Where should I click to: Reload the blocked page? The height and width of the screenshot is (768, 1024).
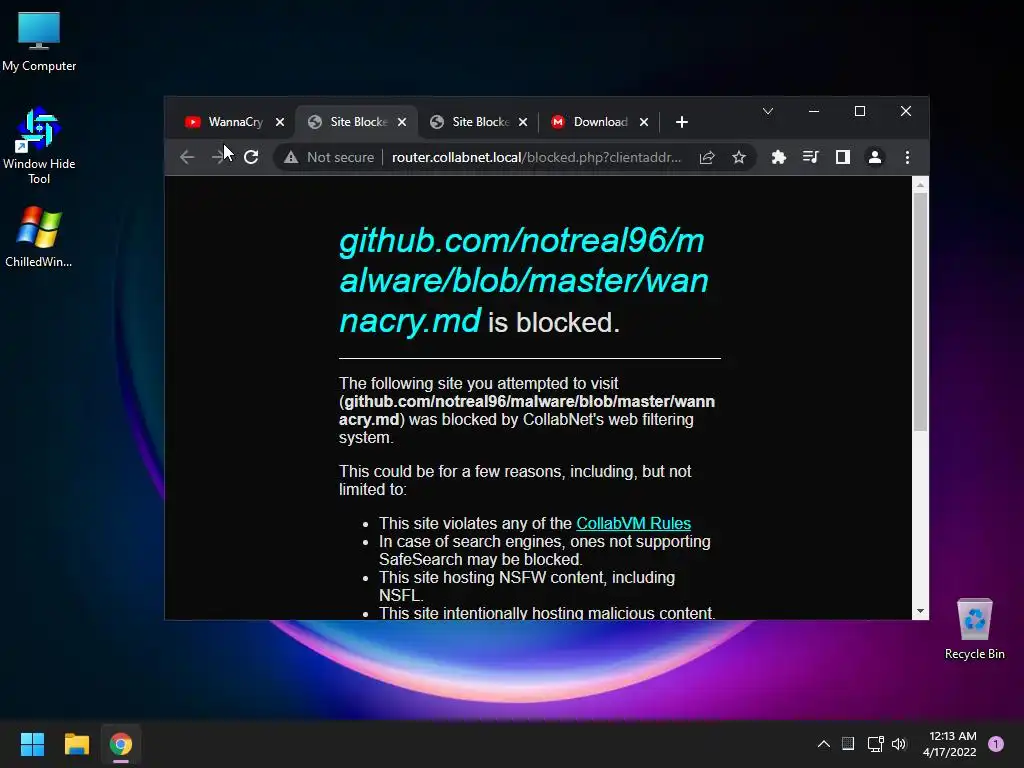coord(251,157)
